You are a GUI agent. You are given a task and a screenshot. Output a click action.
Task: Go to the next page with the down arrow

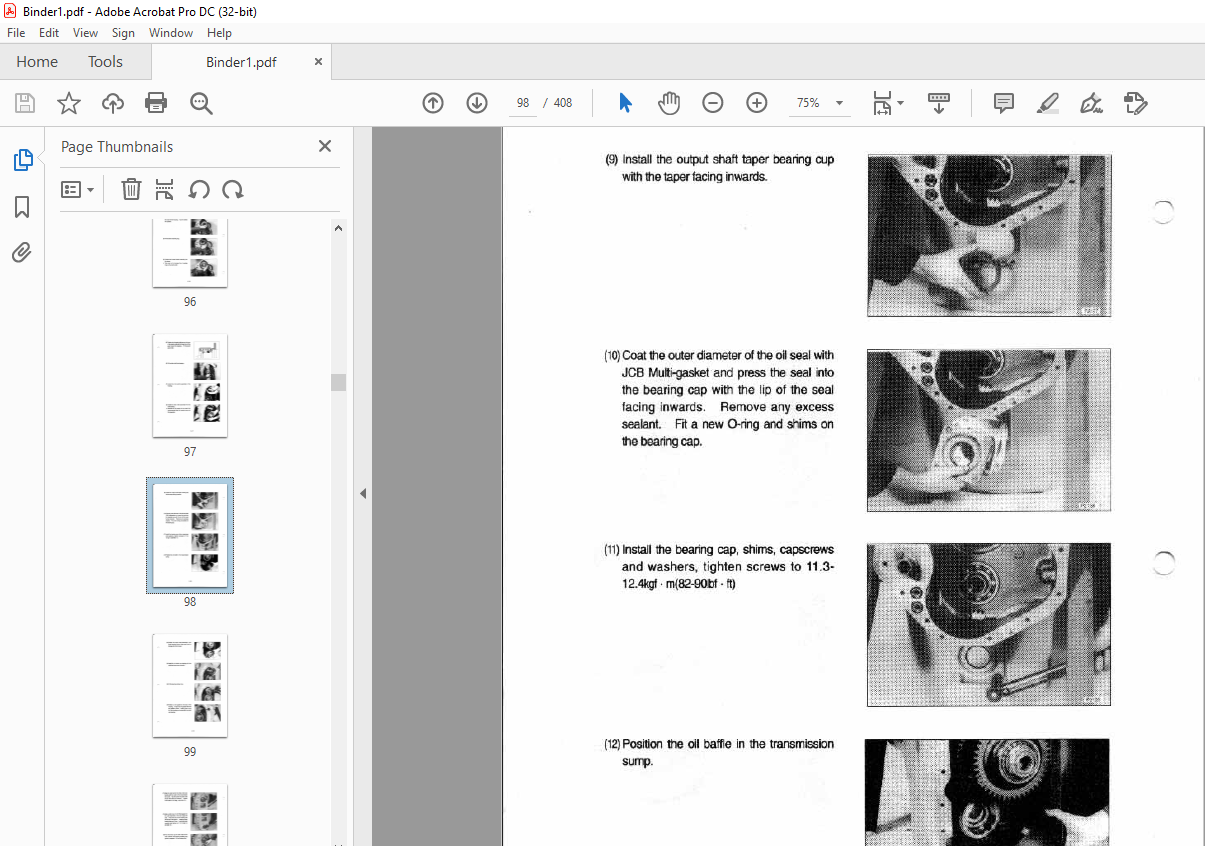[x=477, y=103]
